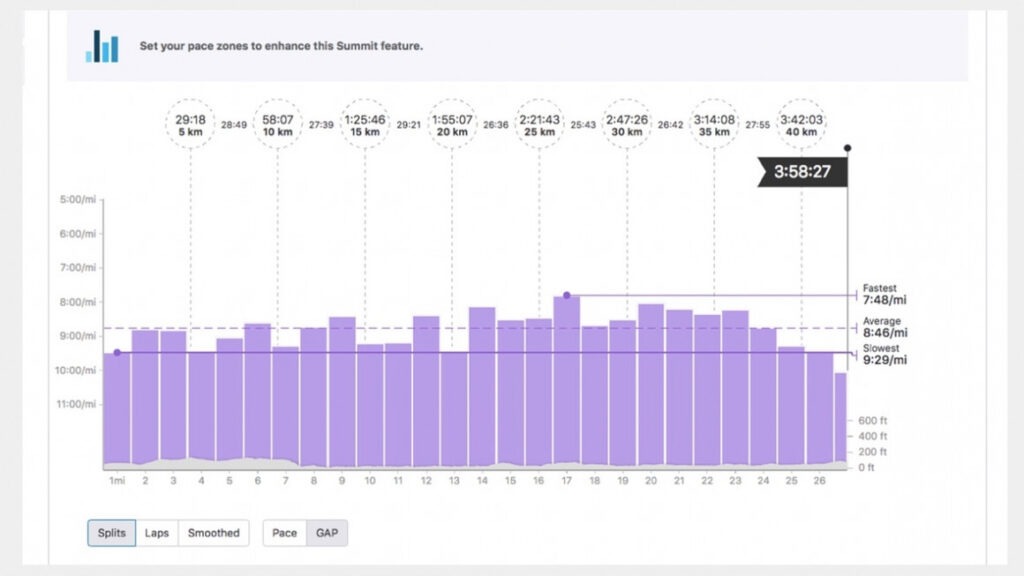
Task: Click the 10 km split marker circle
Action: (x=279, y=122)
